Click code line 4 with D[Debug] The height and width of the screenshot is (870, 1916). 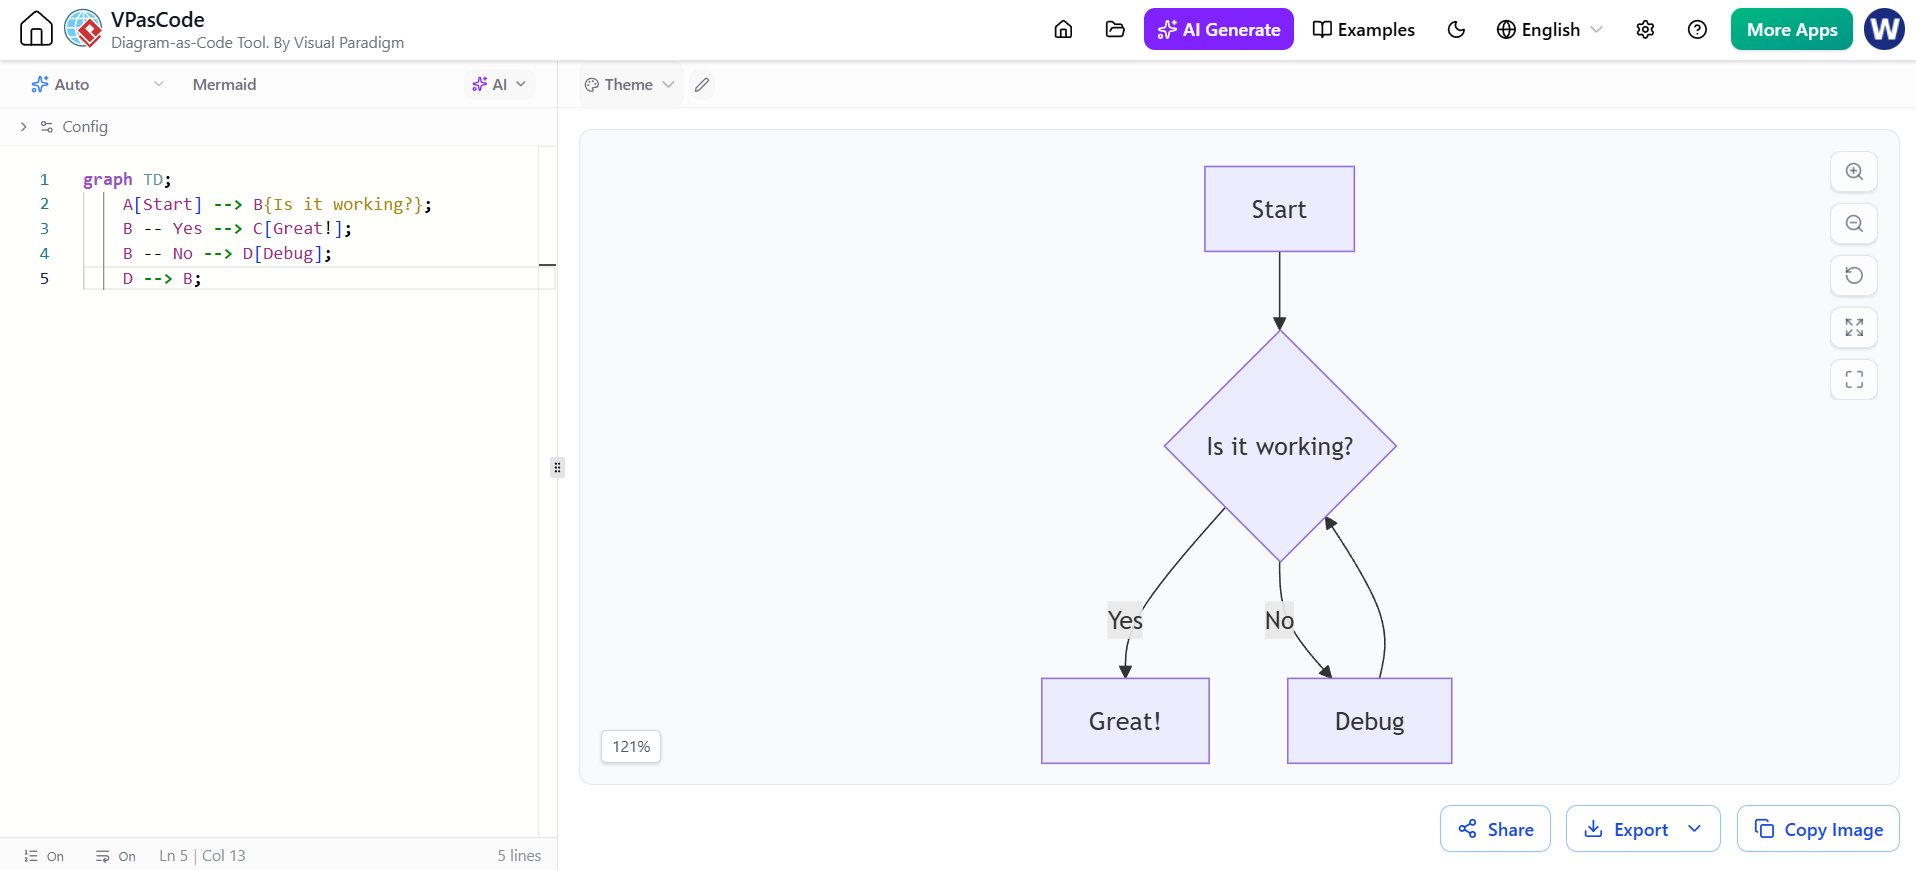227,253
